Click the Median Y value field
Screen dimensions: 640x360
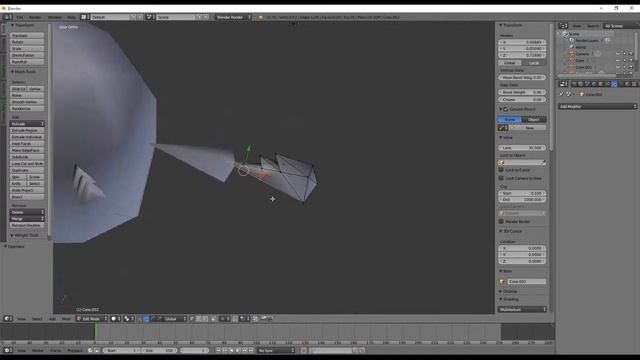tap(522, 49)
